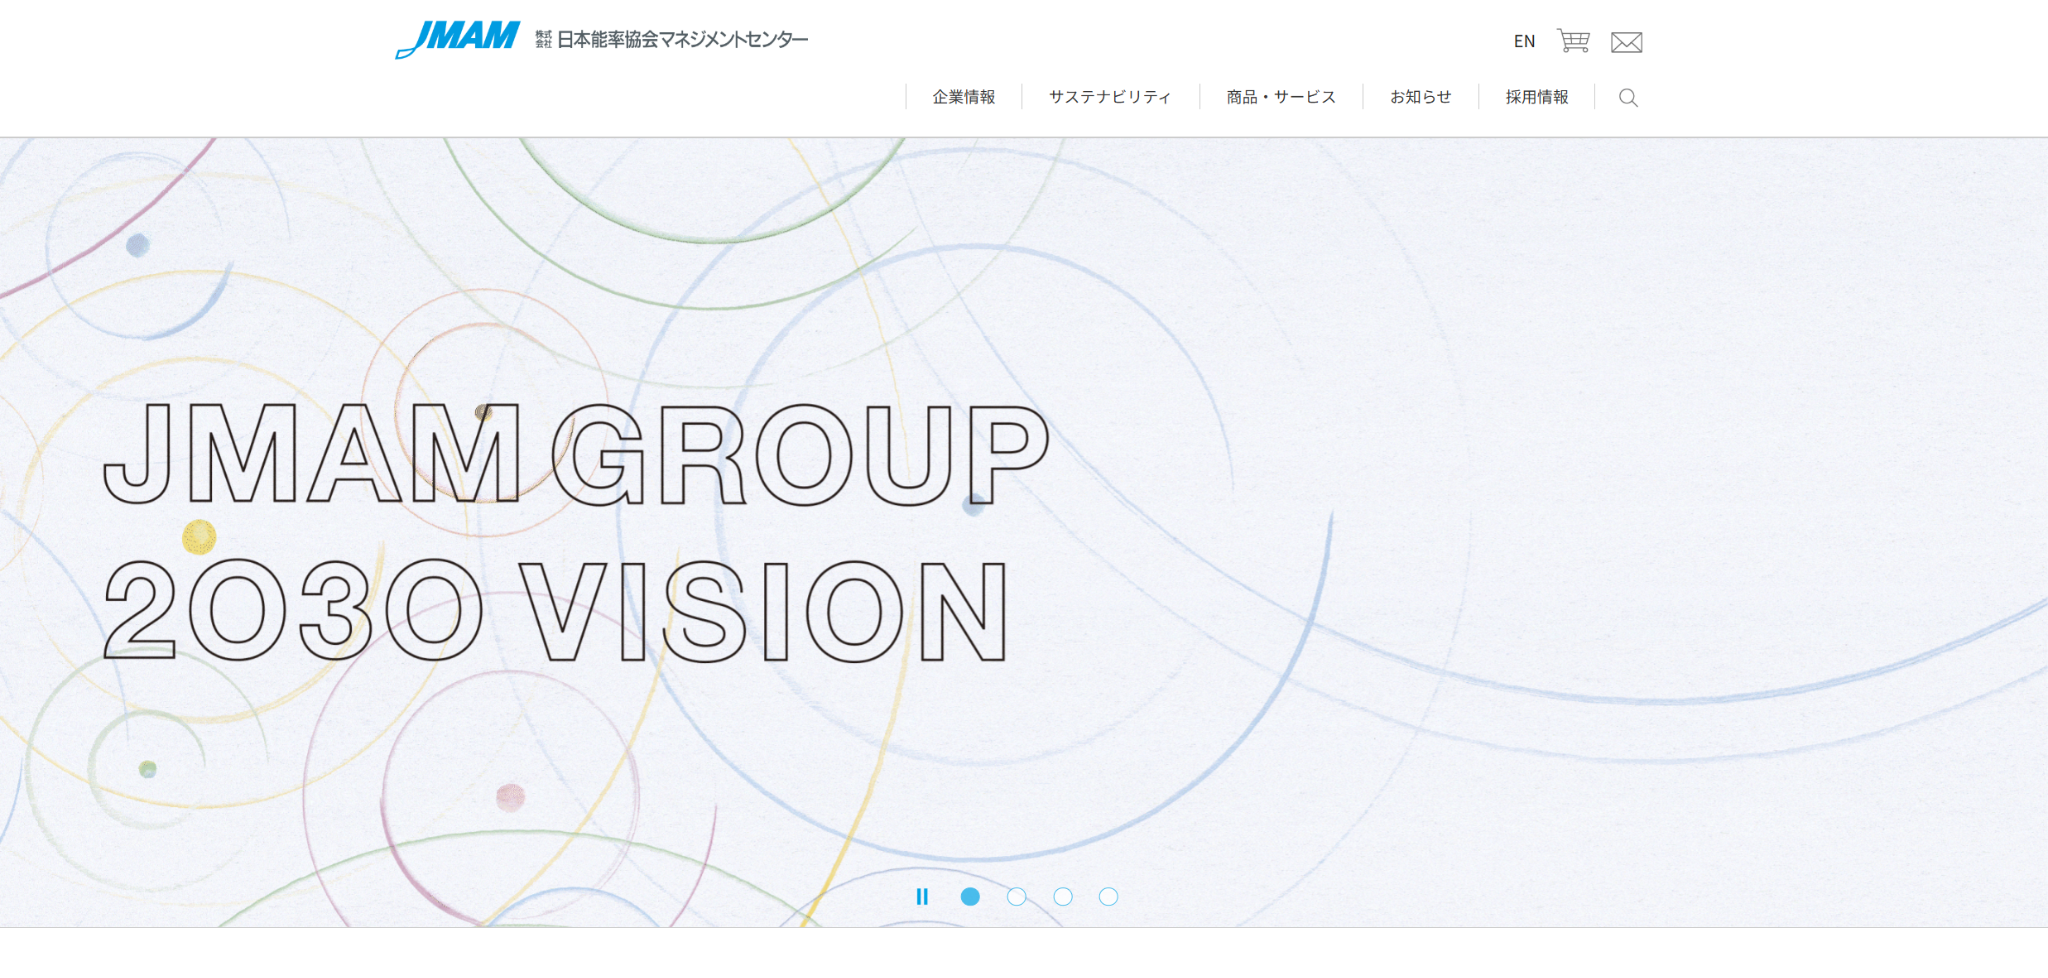Screen dimensions: 2048x978
Task: Open site search magnifier icon
Action: (1628, 98)
